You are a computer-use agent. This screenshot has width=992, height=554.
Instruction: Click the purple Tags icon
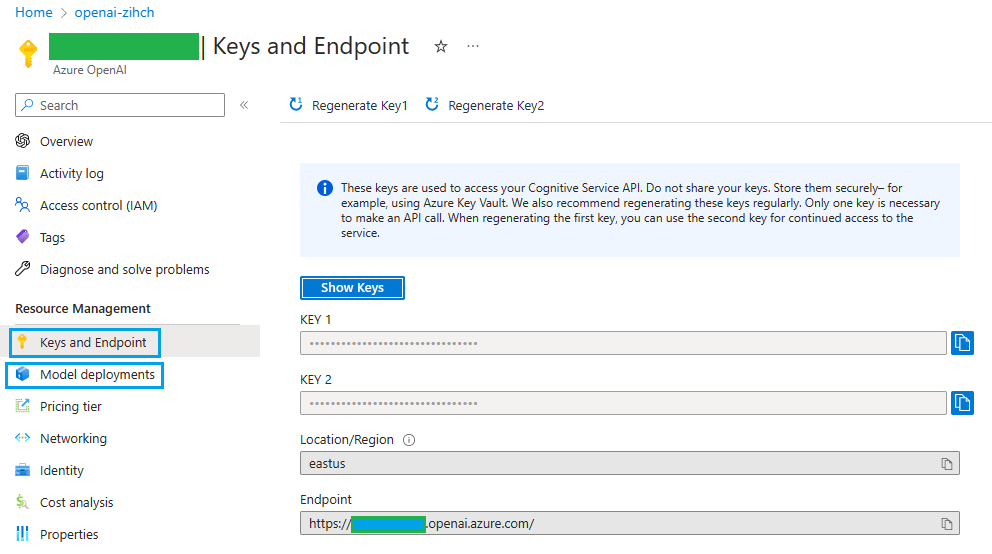[22, 237]
